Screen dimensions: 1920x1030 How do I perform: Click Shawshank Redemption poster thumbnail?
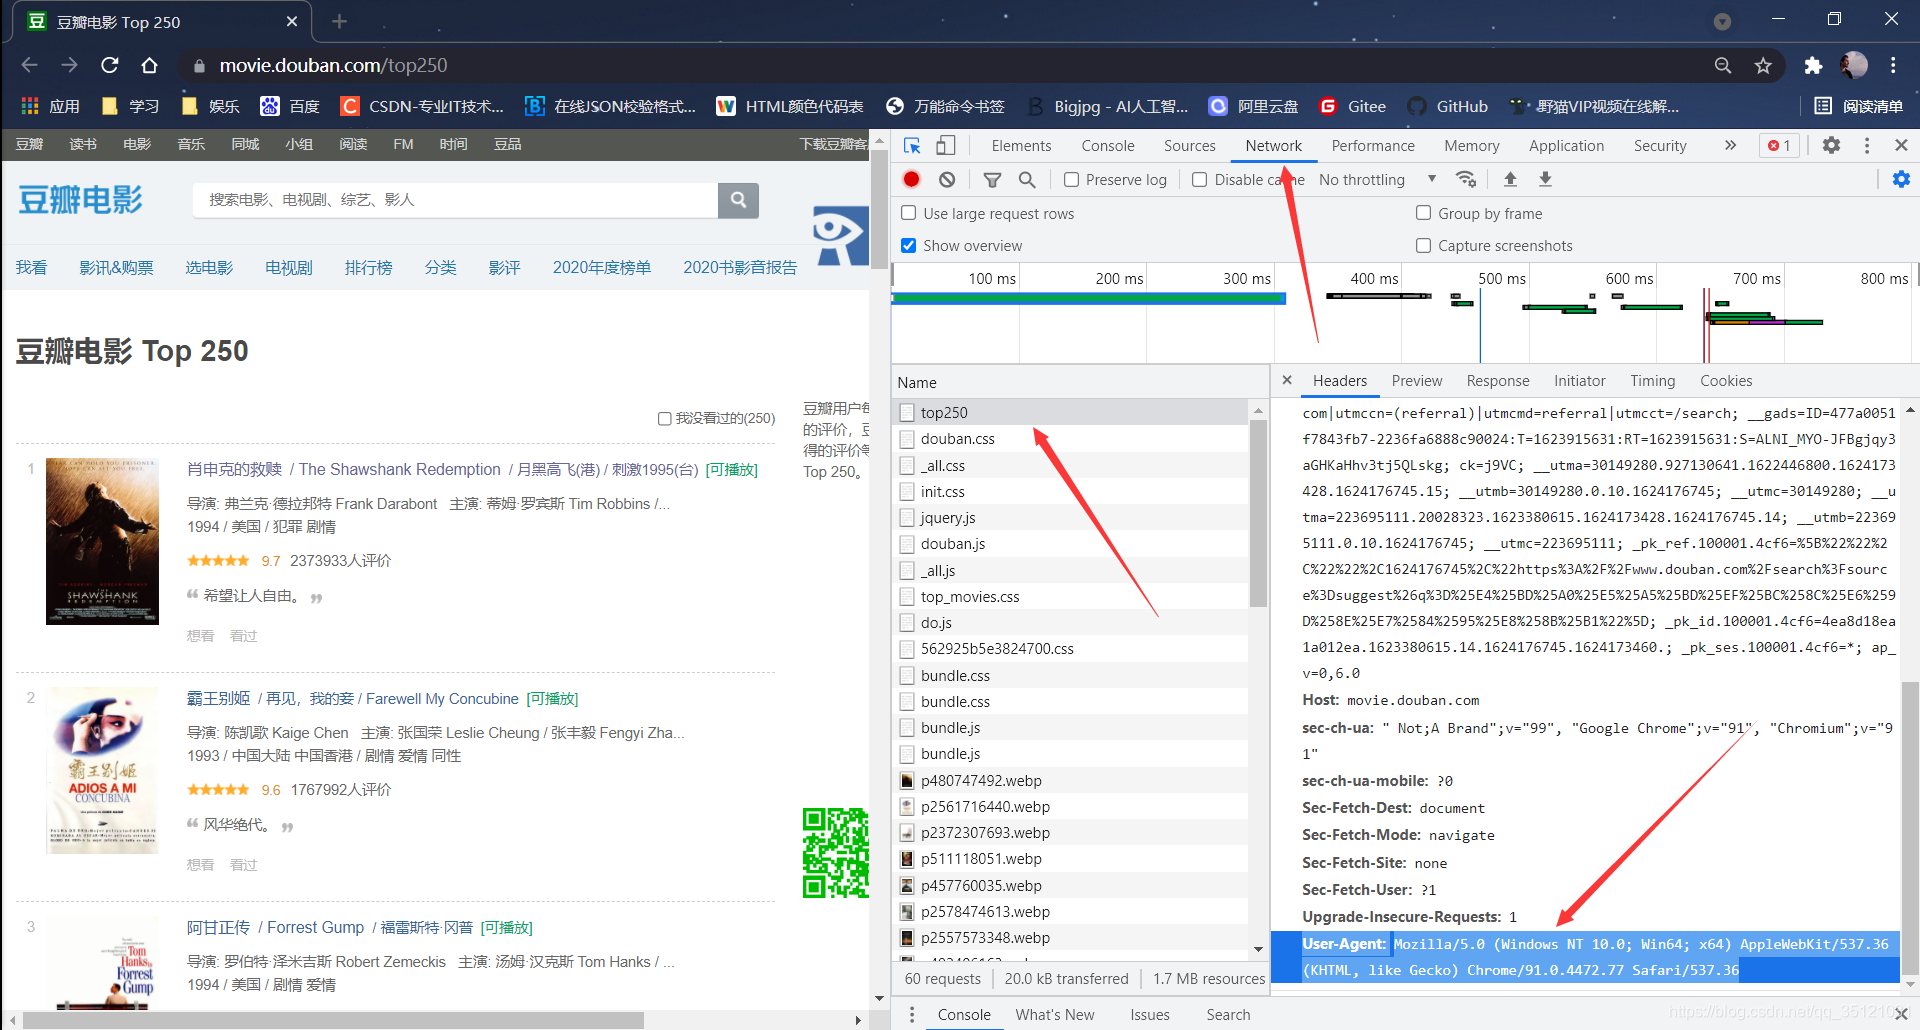pyautogui.click(x=102, y=541)
